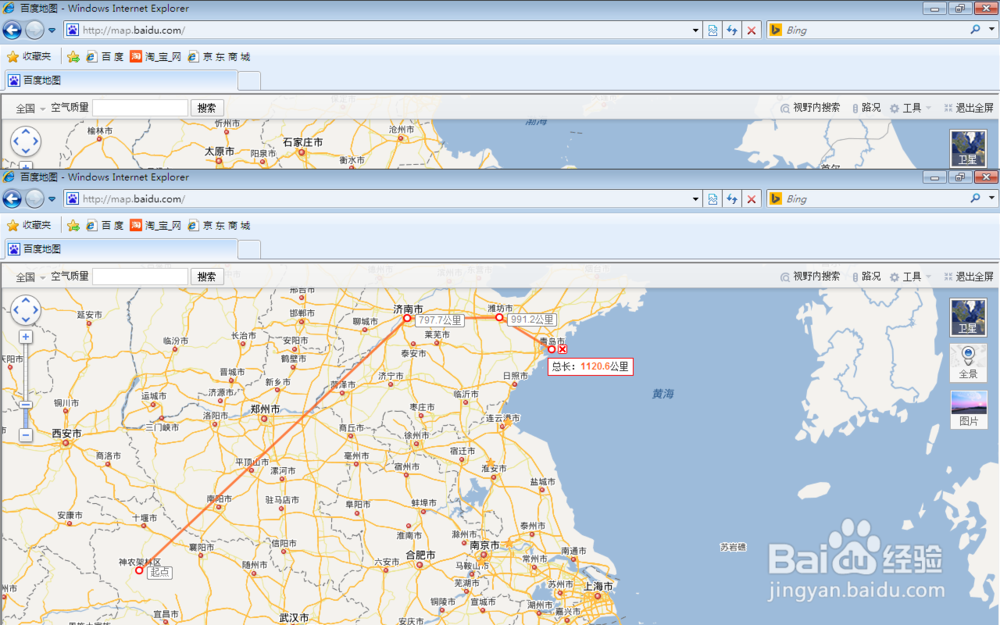Open the 京东商城 bookmark in the lower window
This screenshot has width=1000, height=625.
219,226
